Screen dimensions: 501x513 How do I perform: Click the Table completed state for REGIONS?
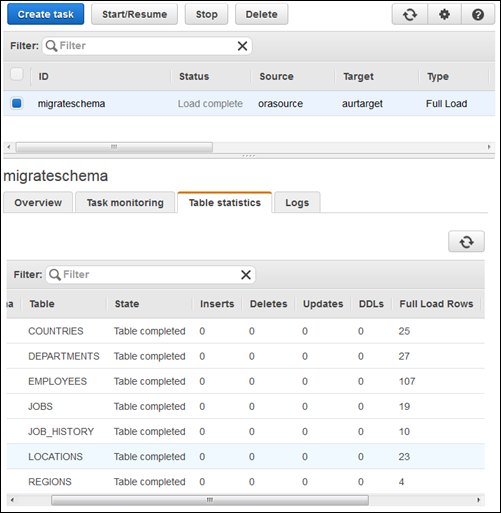[x=149, y=481]
